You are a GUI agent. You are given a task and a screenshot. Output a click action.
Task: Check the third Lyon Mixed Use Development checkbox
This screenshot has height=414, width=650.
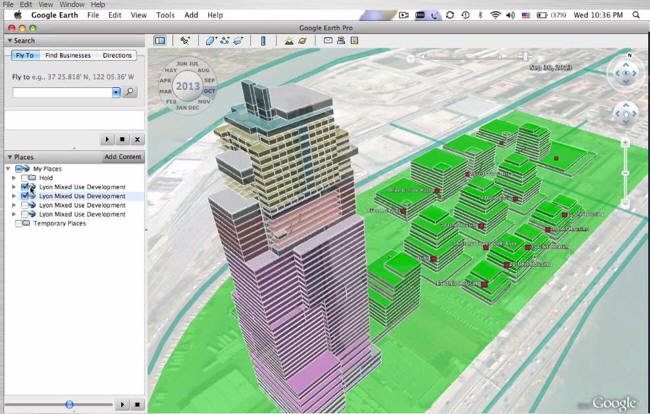24,205
